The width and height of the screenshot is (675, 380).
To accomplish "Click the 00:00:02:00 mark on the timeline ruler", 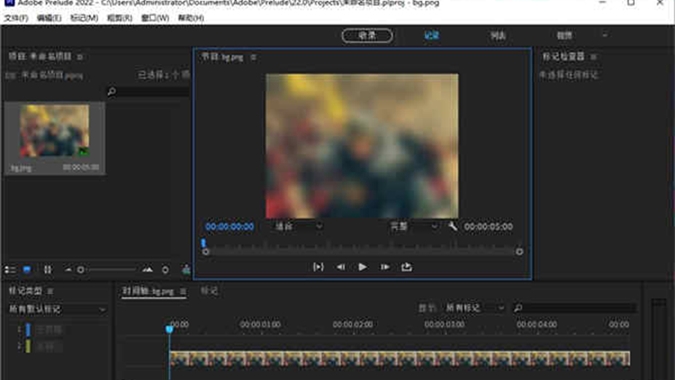I will click(x=353, y=324).
